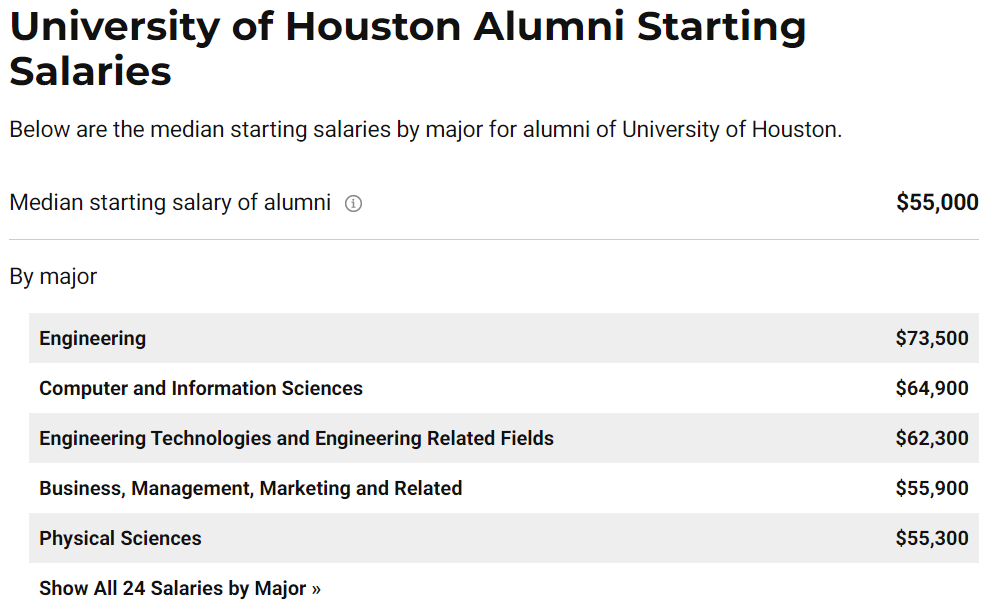Viewport: 982px width, 605px height.
Task: Click the word Salaries in the page title
Action: (x=90, y=71)
